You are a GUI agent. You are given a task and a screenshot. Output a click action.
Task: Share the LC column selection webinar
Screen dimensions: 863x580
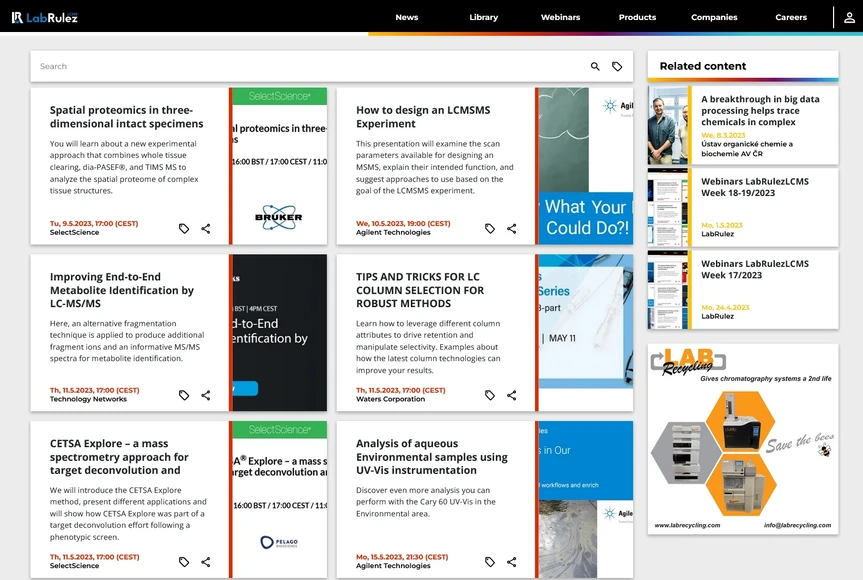coord(511,395)
